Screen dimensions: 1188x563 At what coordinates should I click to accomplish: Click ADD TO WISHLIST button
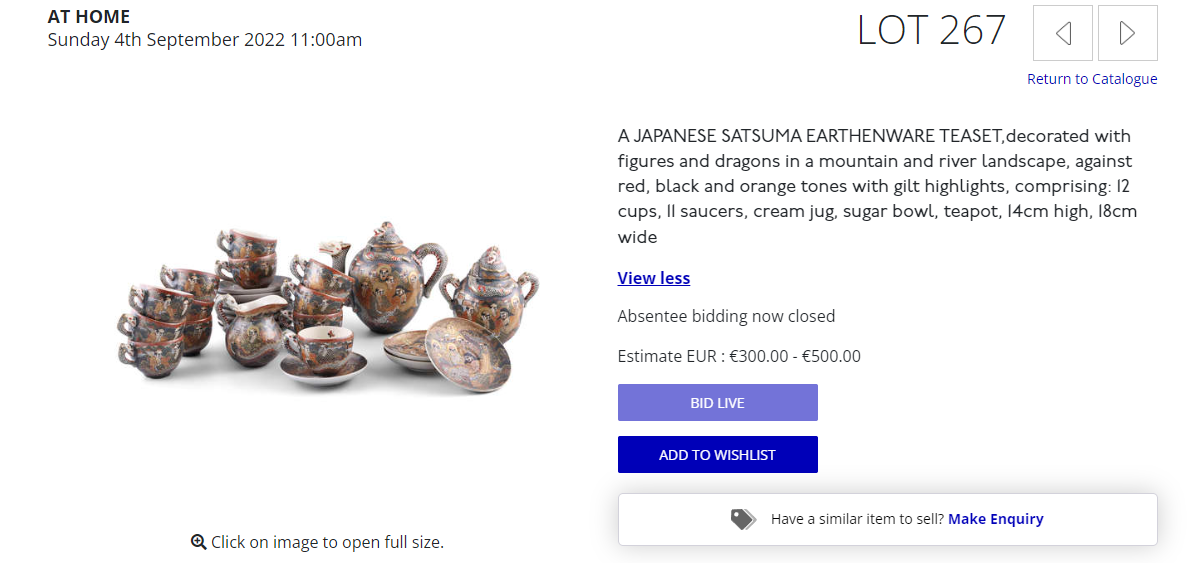coord(717,455)
